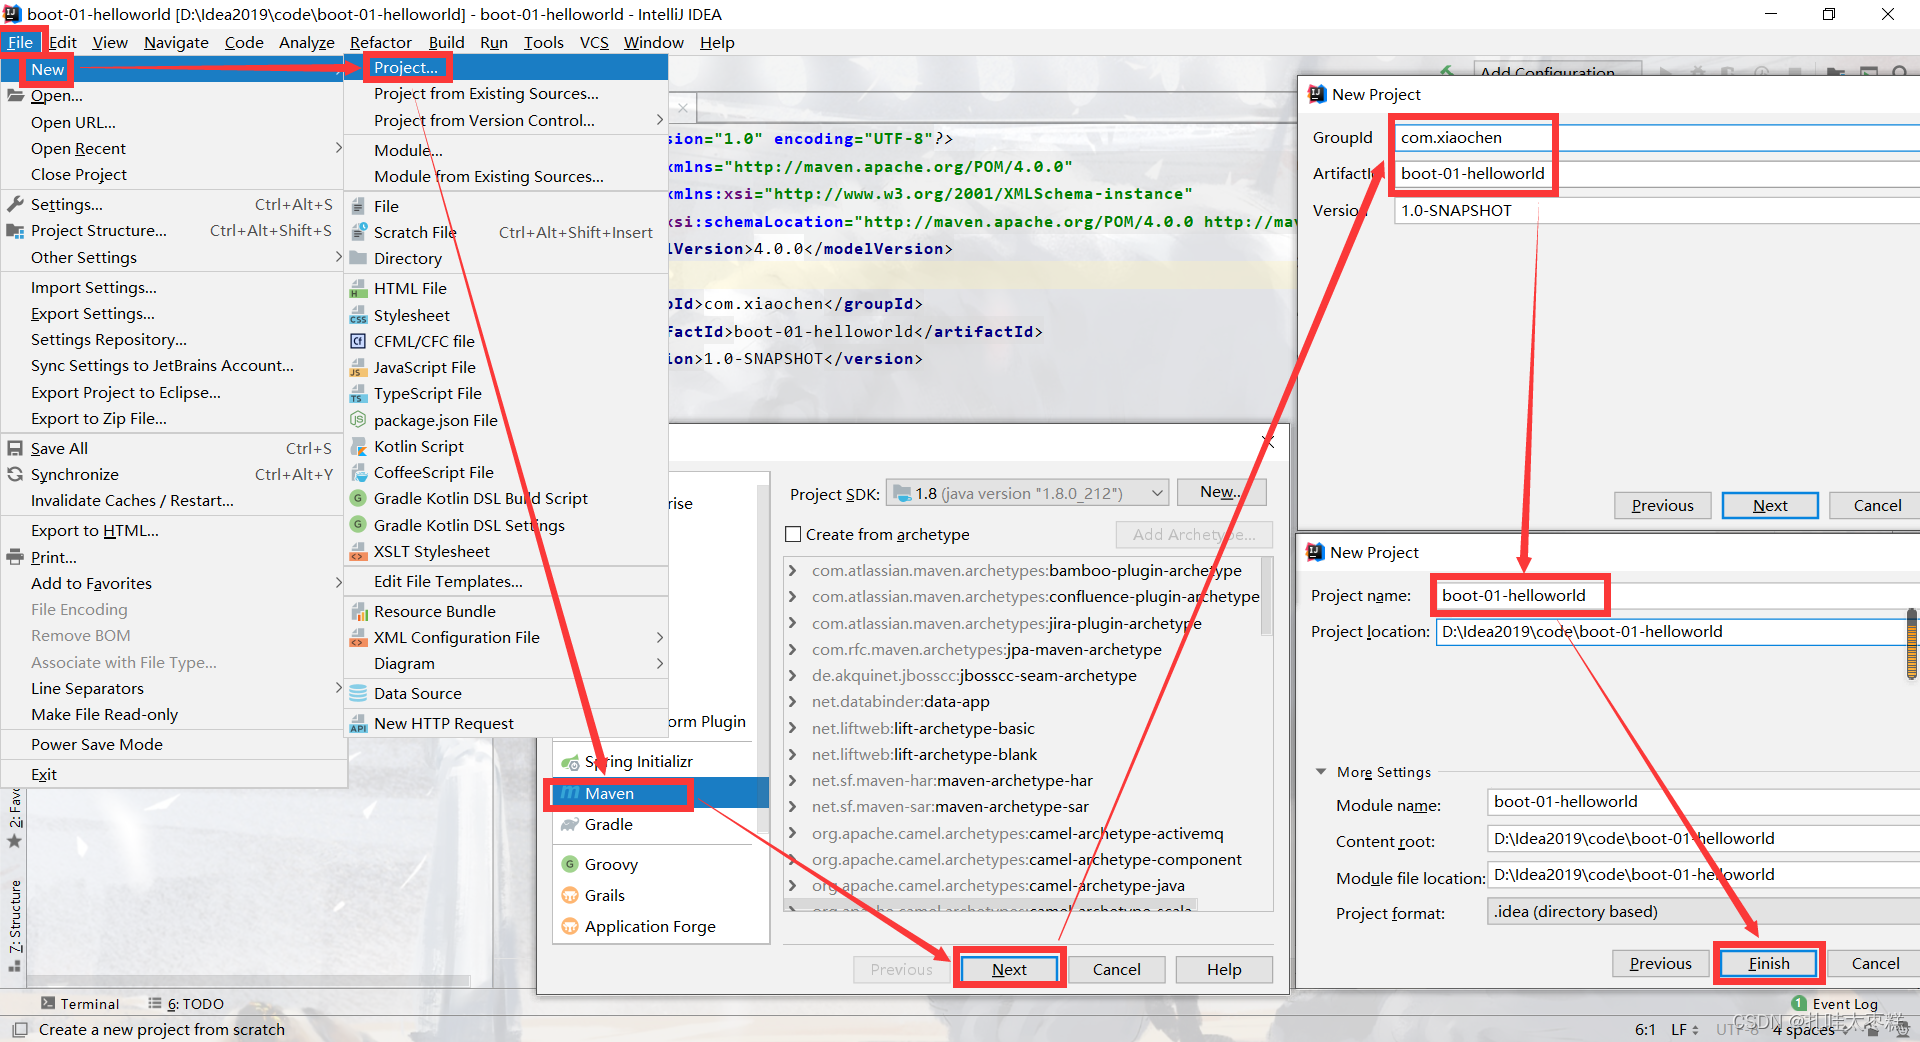Open the Project SDK dropdown

pyautogui.click(x=1027, y=493)
